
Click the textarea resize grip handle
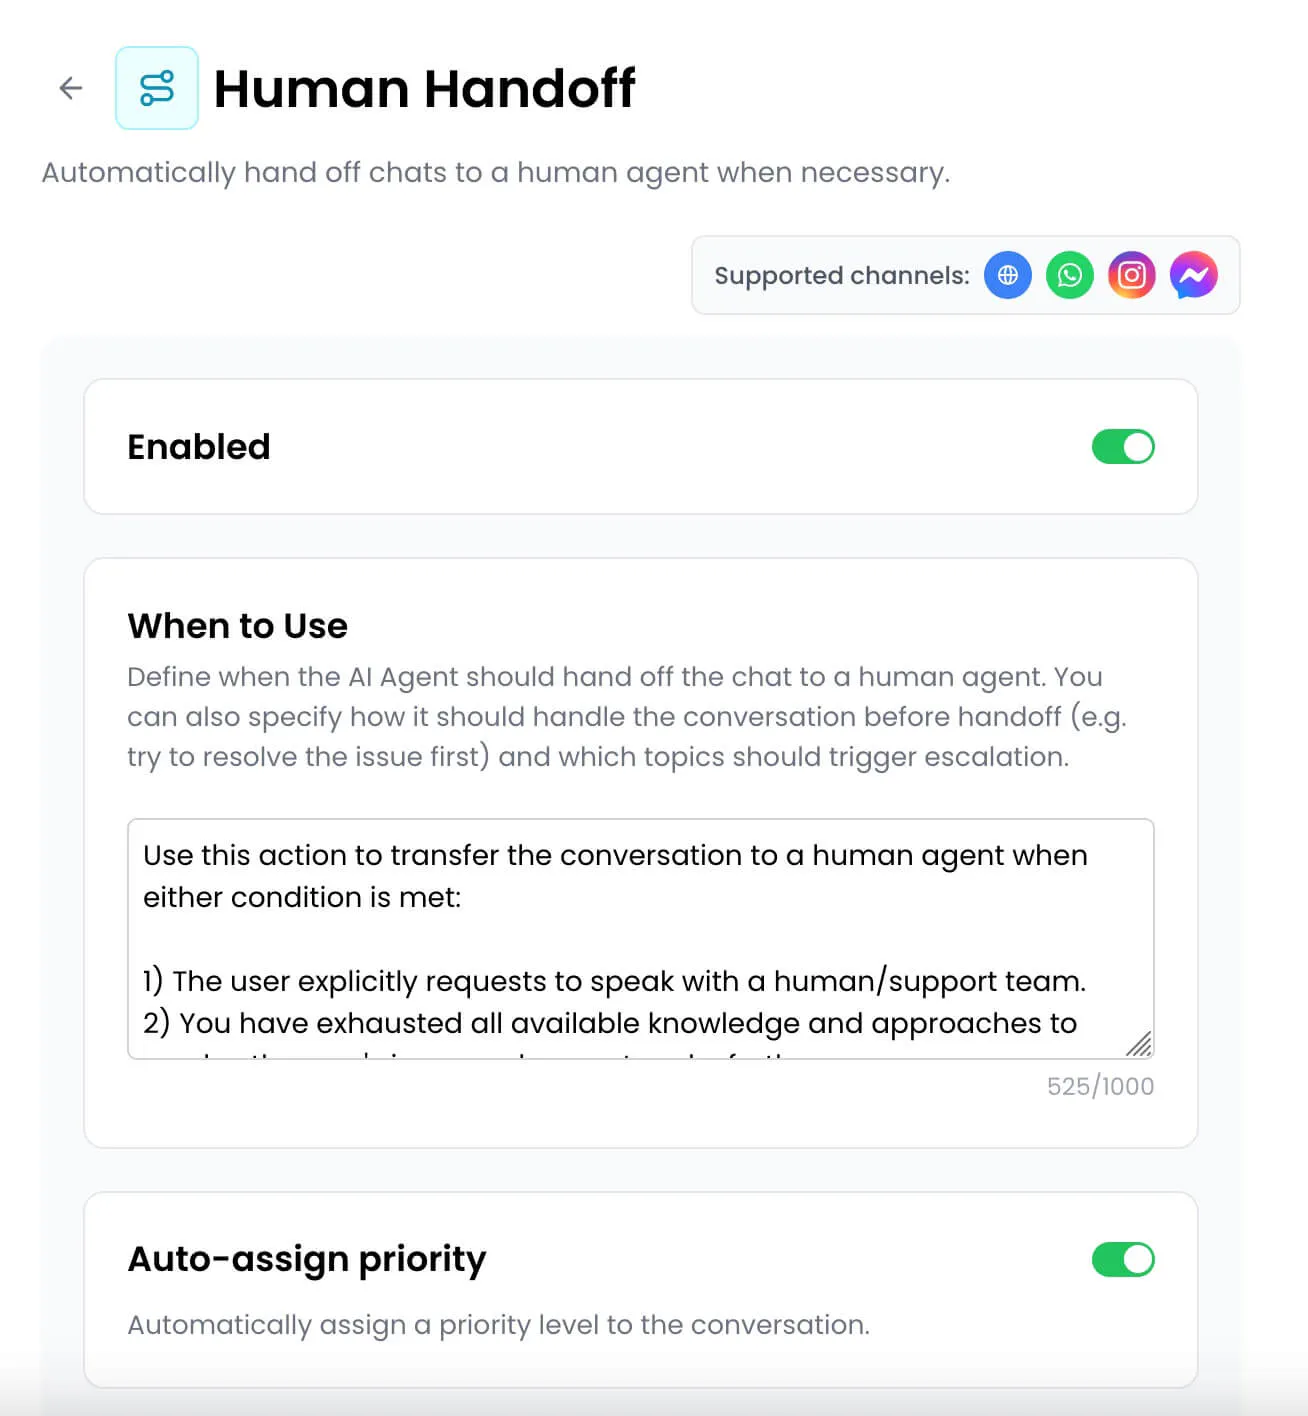click(1139, 1044)
